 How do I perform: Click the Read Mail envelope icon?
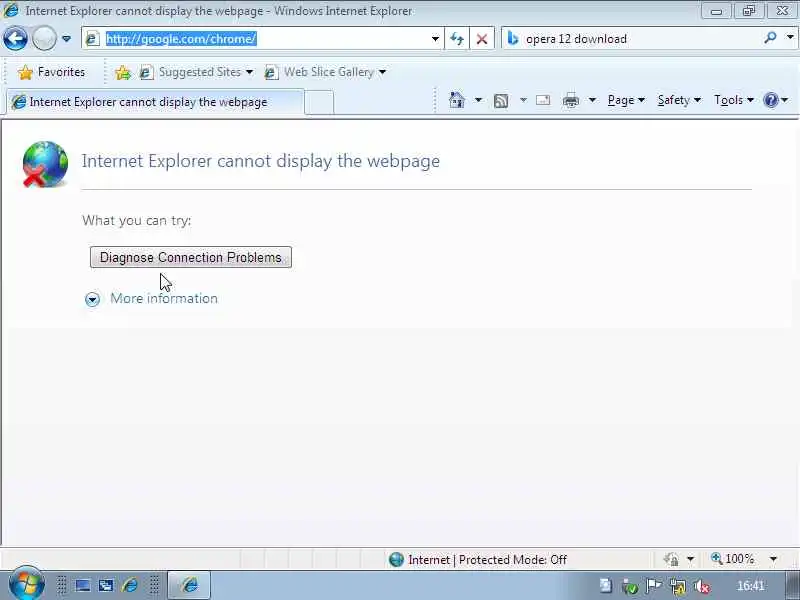tap(543, 100)
